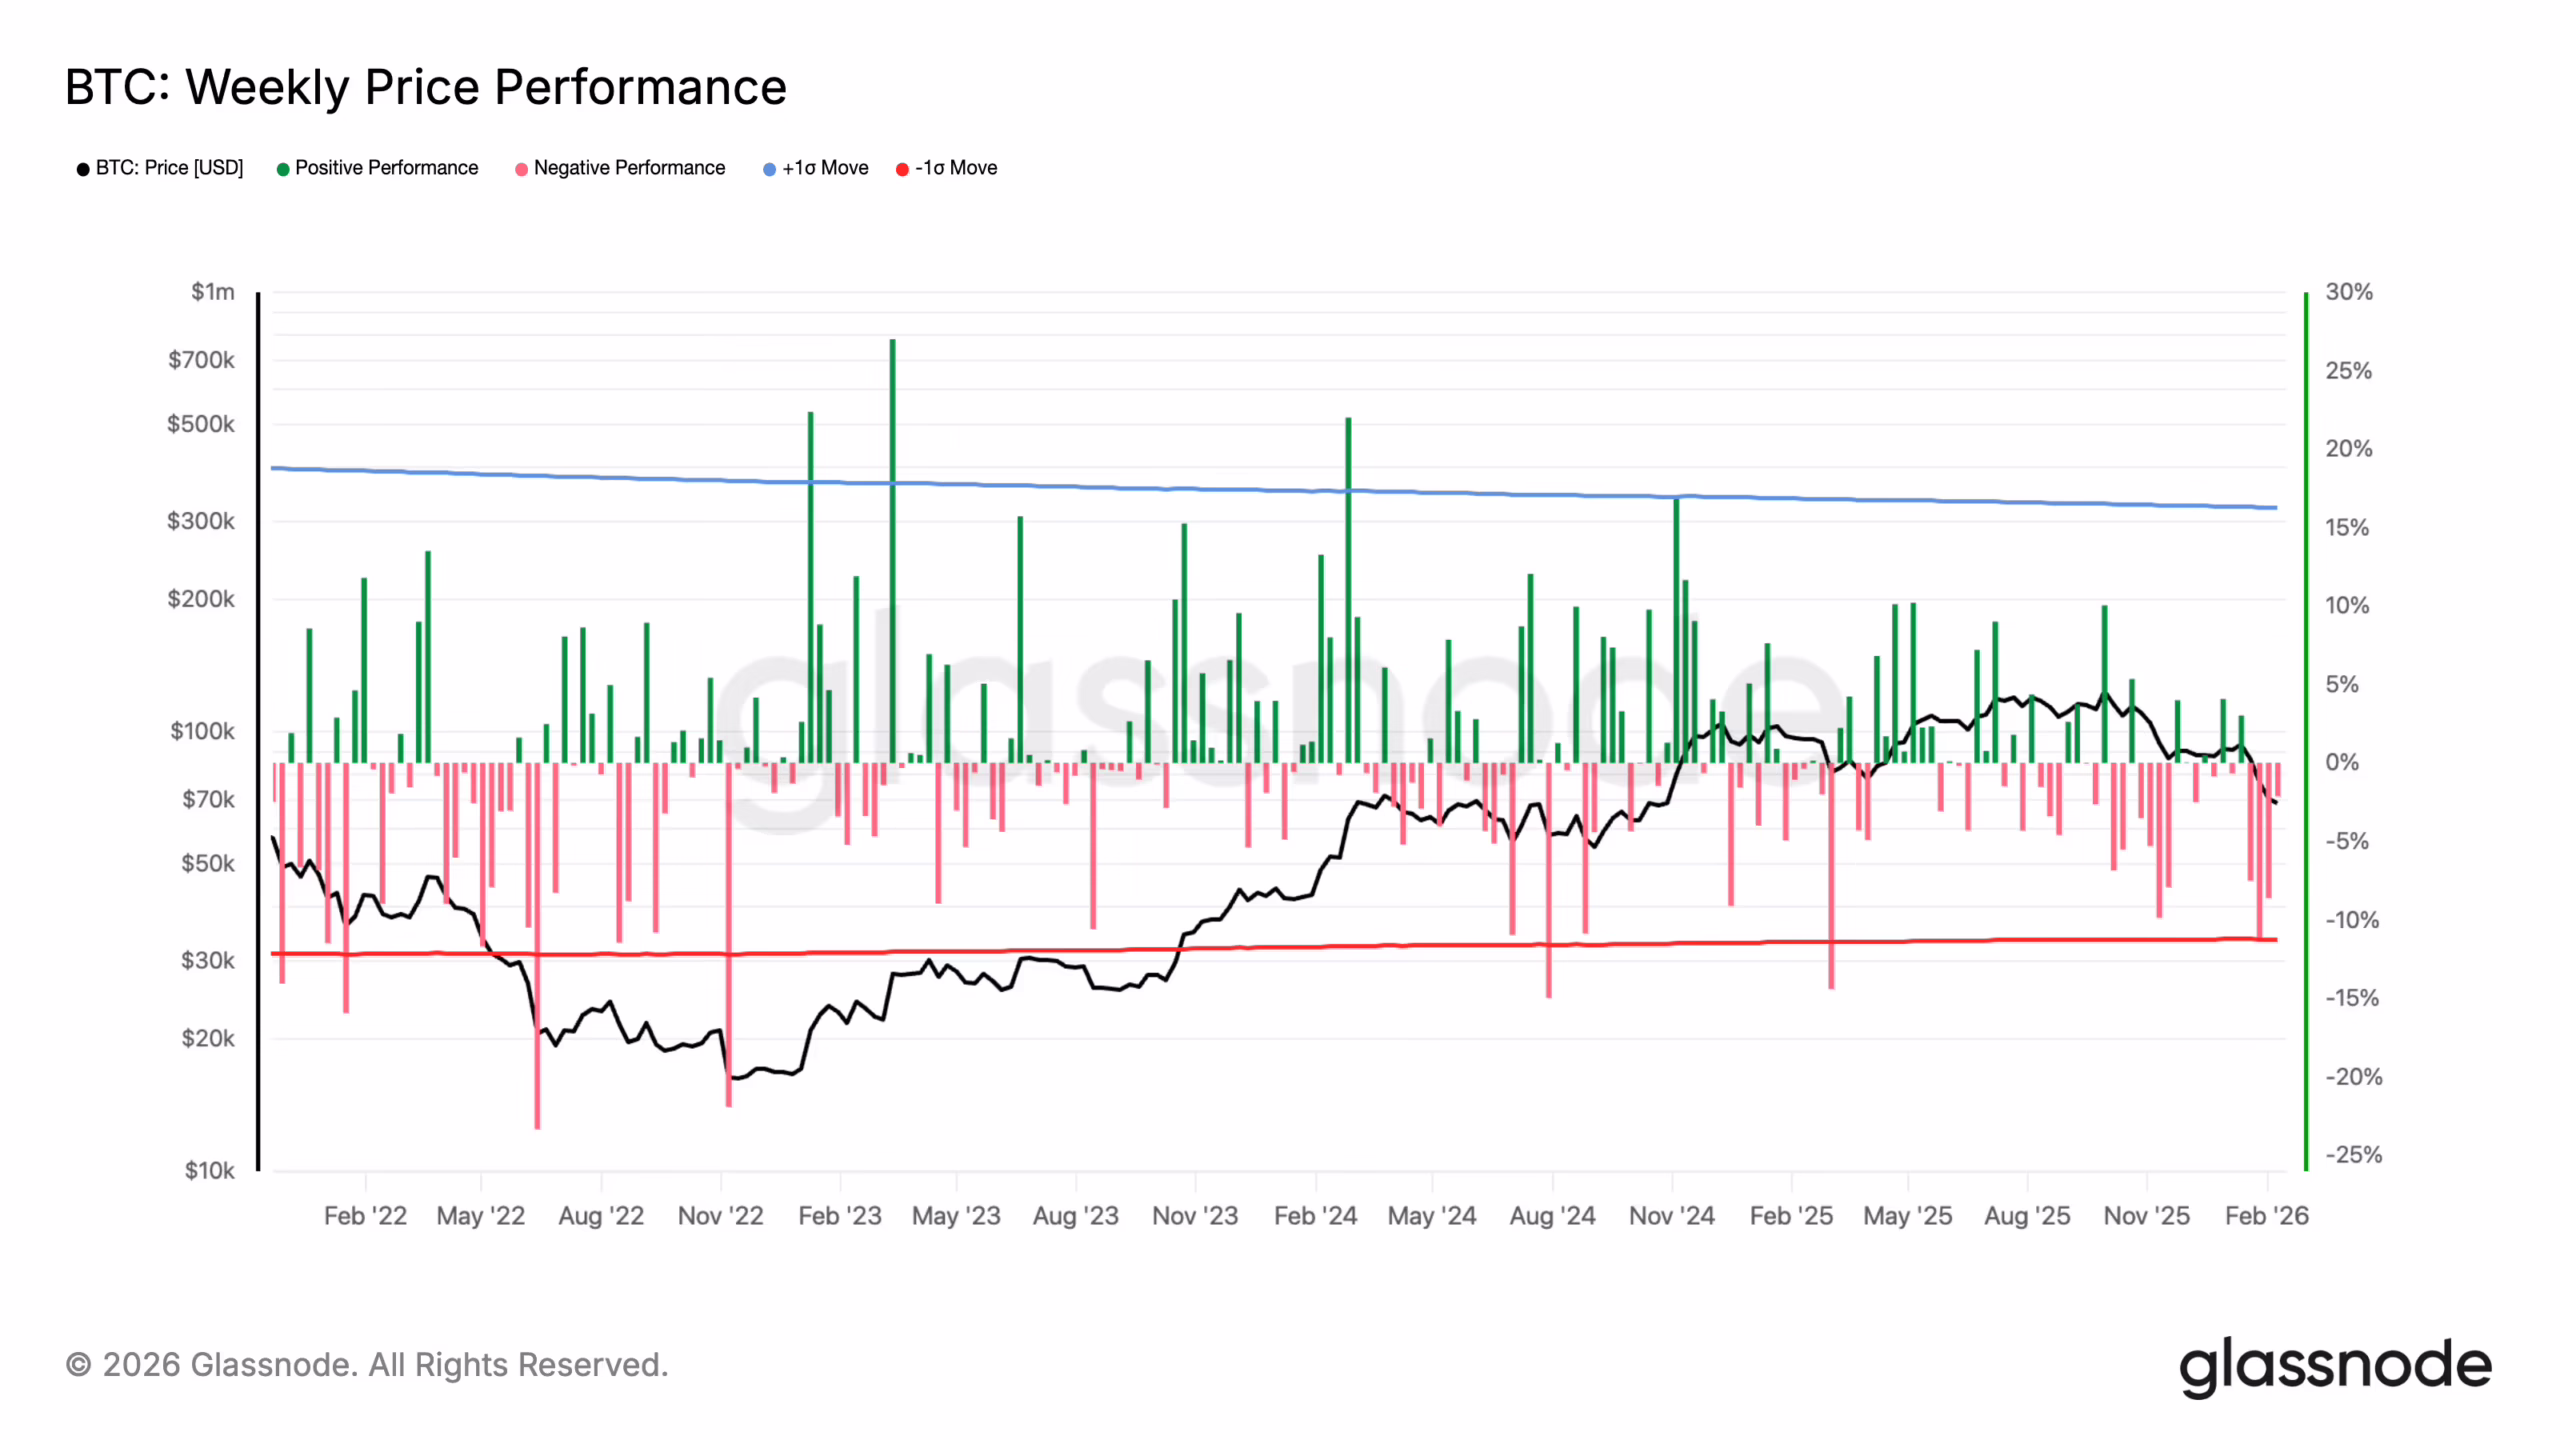The height and width of the screenshot is (1440, 2560).
Task: Click the black BTC Price legend dot
Action: [x=83, y=169]
